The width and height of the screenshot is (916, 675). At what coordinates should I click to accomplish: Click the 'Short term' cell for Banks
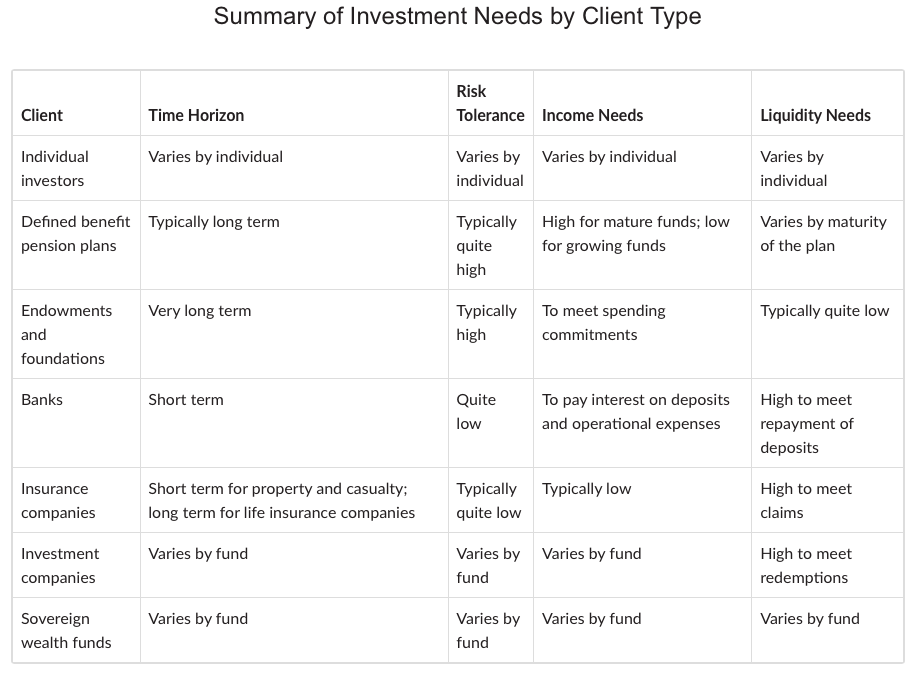(186, 399)
